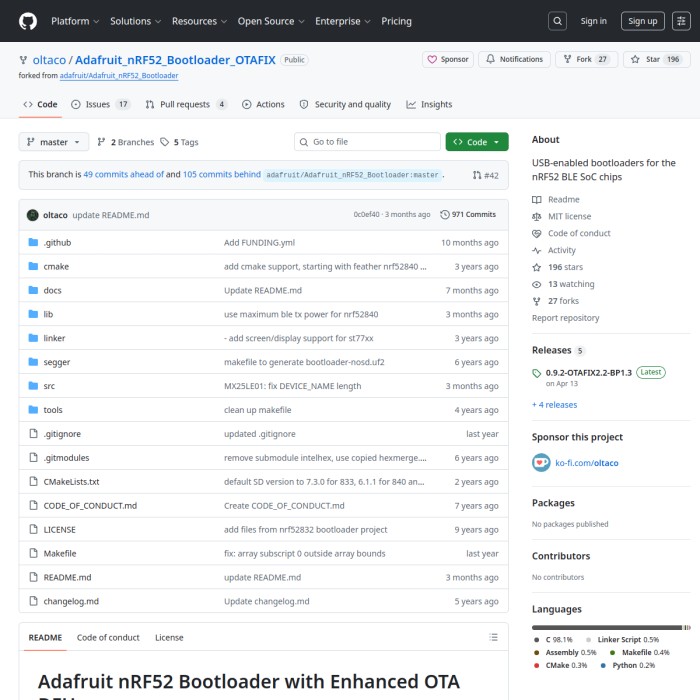The image size is (700, 700).
Task: Open the master branch selector dropdown
Action: coord(54,142)
